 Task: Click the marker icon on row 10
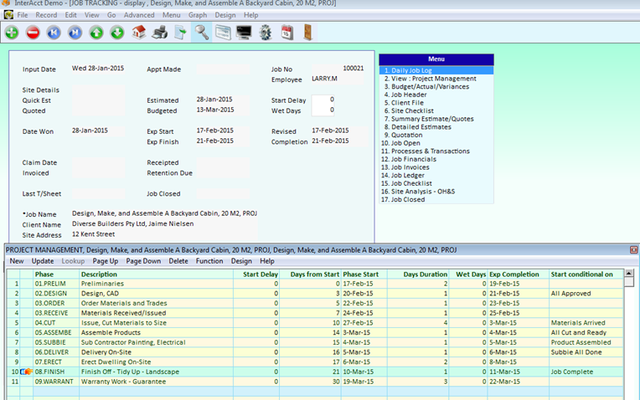tap(27, 371)
